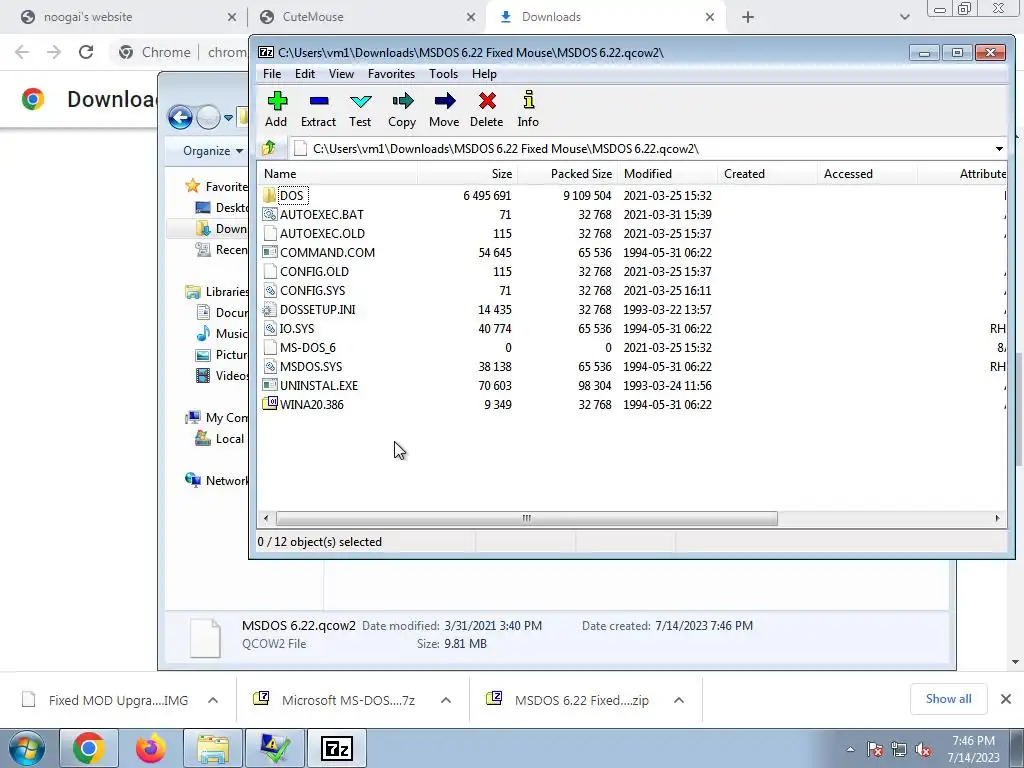Viewport: 1024px width, 768px height.
Task: Open the Favorites menu in 7-Zip
Action: click(x=391, y=74)
